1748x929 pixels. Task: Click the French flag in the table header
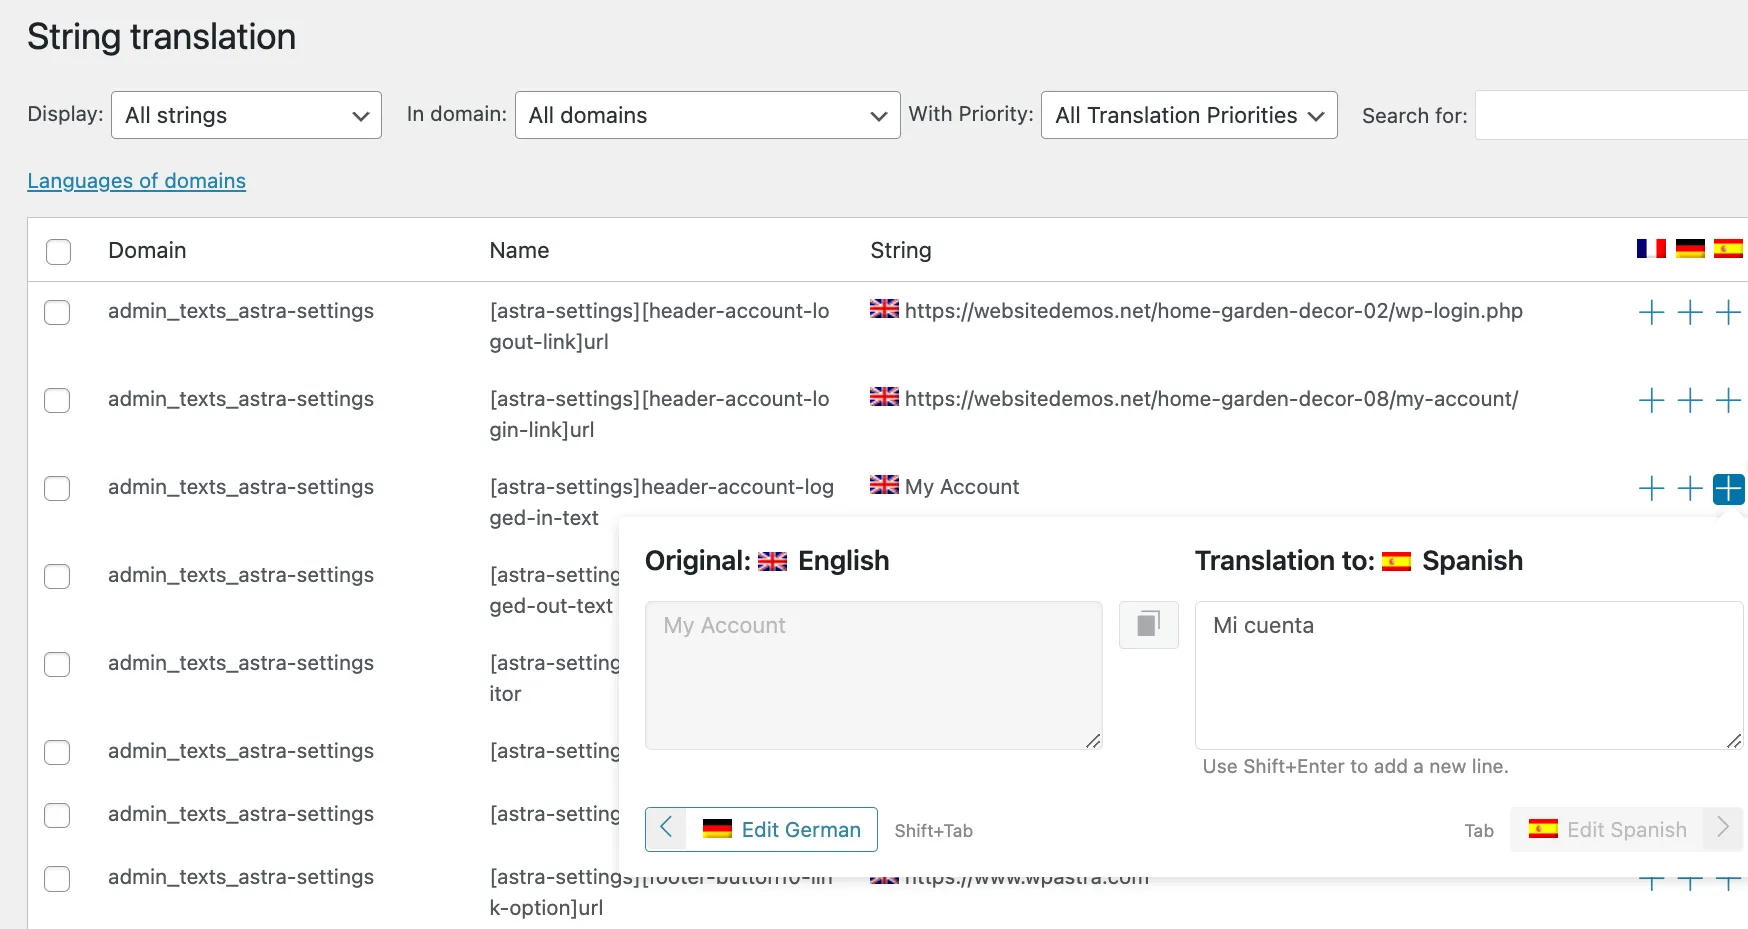click(1650, 249)
